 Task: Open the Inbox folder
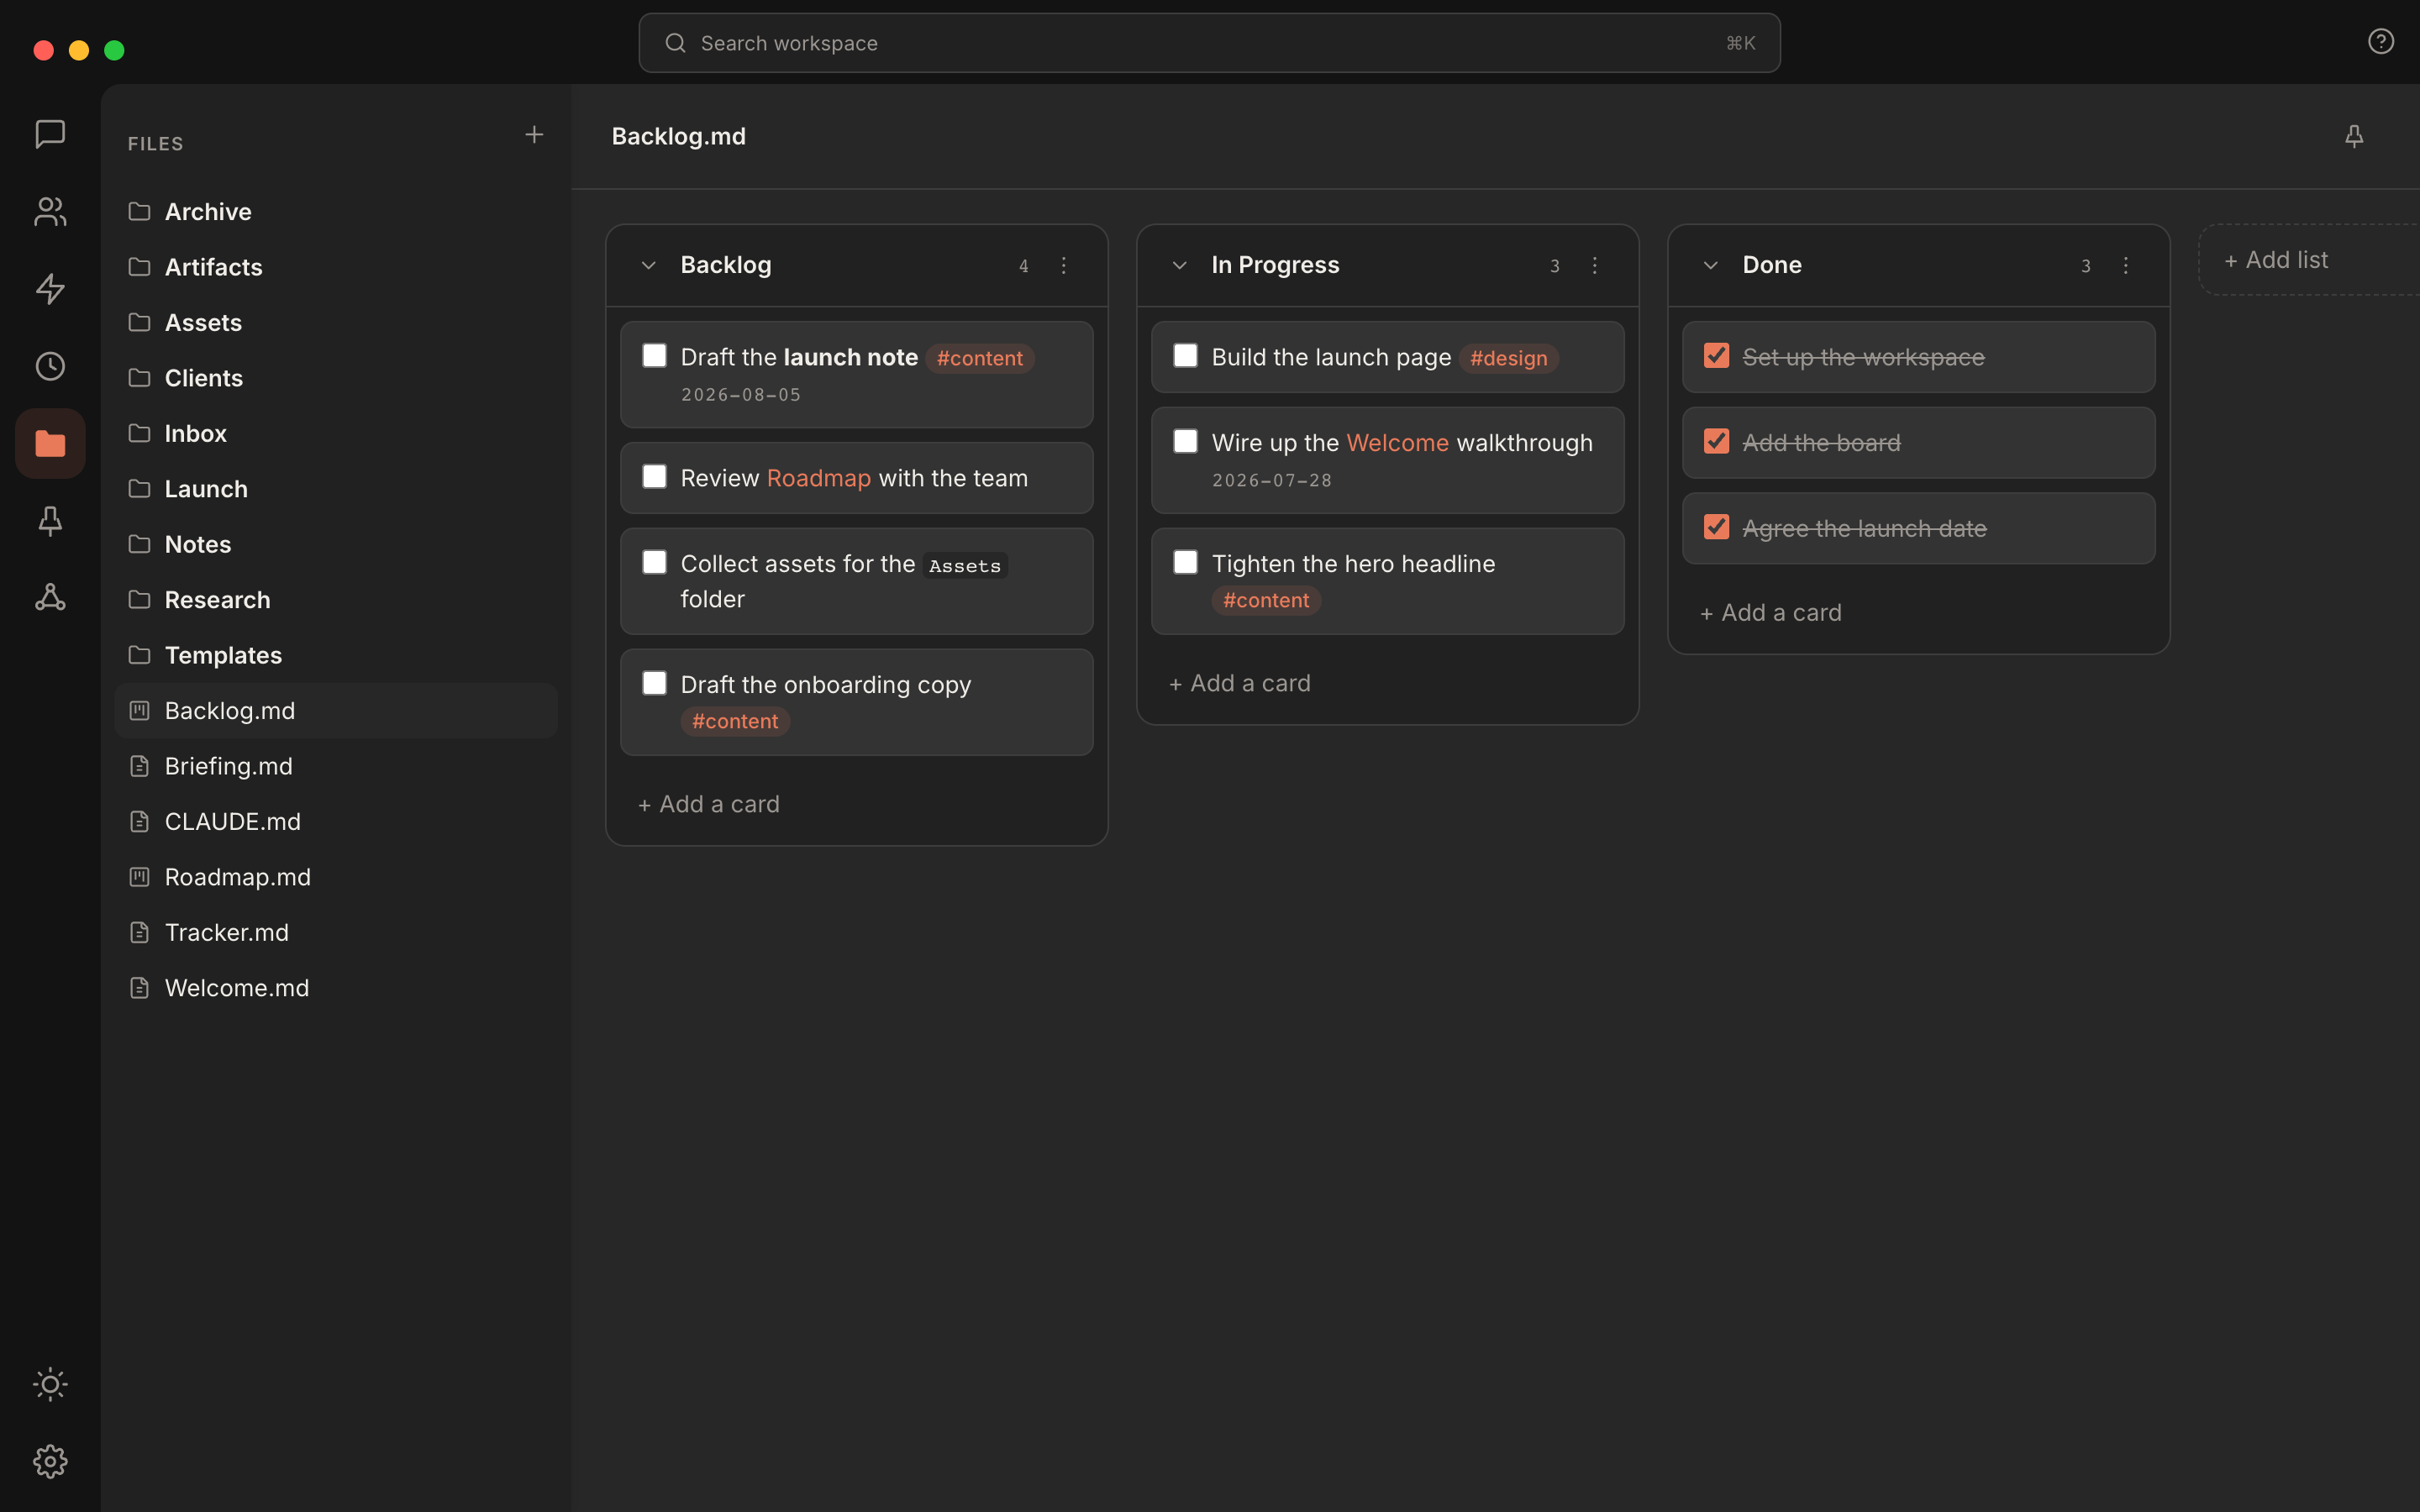(x=336, y=433)
